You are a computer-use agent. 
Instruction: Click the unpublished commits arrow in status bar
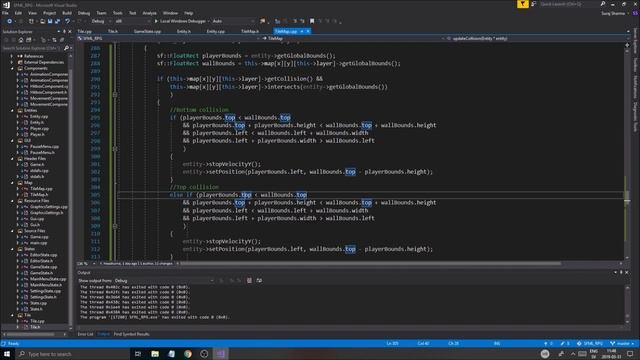click(548, 344)
